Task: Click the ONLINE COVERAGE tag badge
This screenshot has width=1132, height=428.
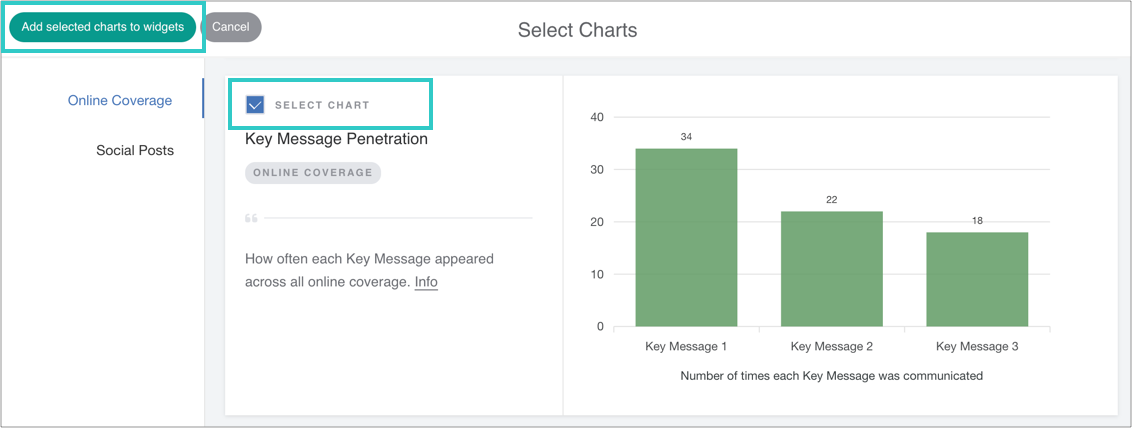Action: click(x=313, y=172)
